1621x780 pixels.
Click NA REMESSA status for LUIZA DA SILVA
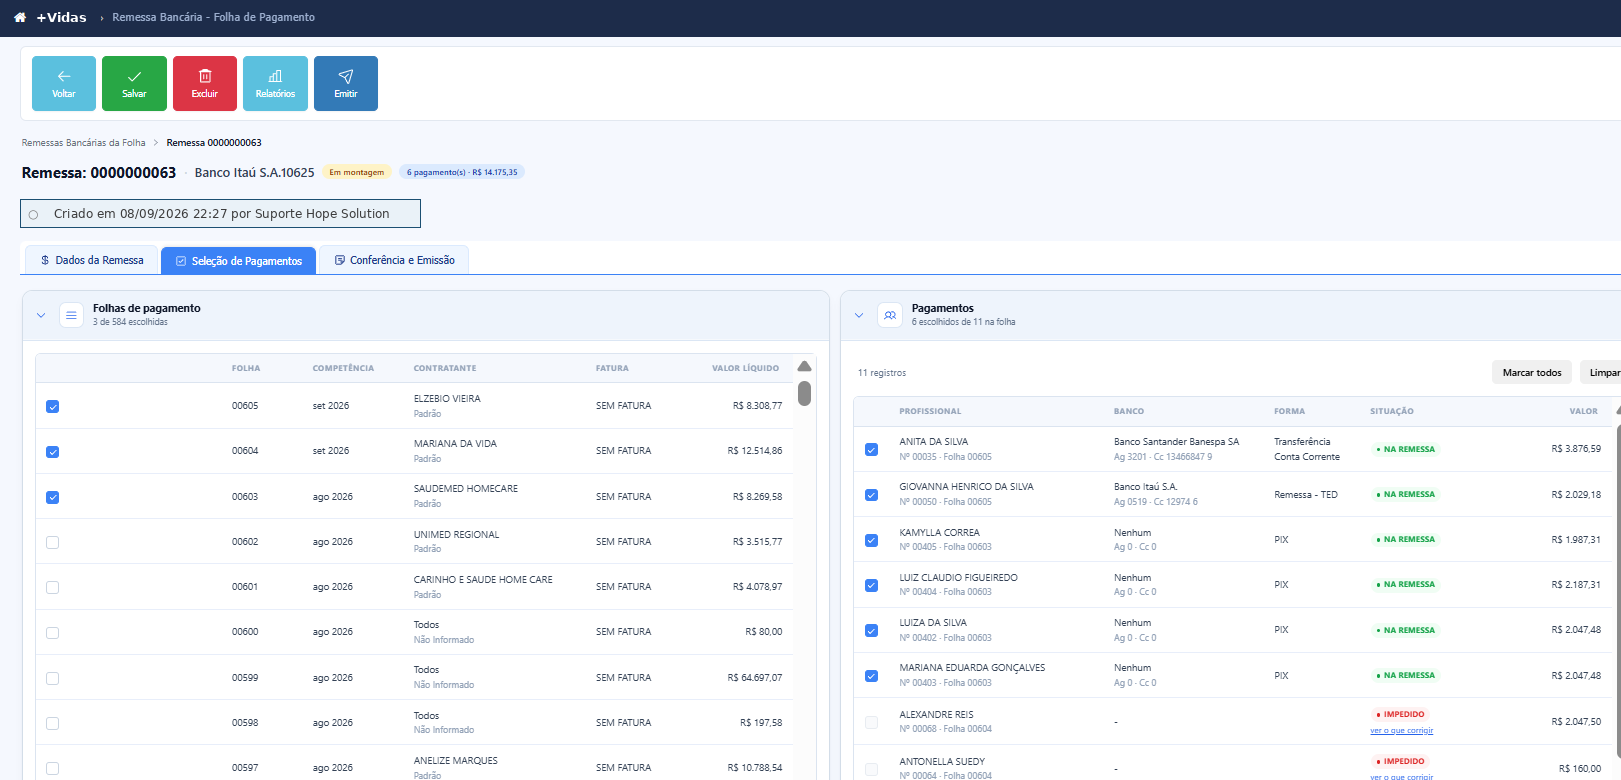[1406, 630]
